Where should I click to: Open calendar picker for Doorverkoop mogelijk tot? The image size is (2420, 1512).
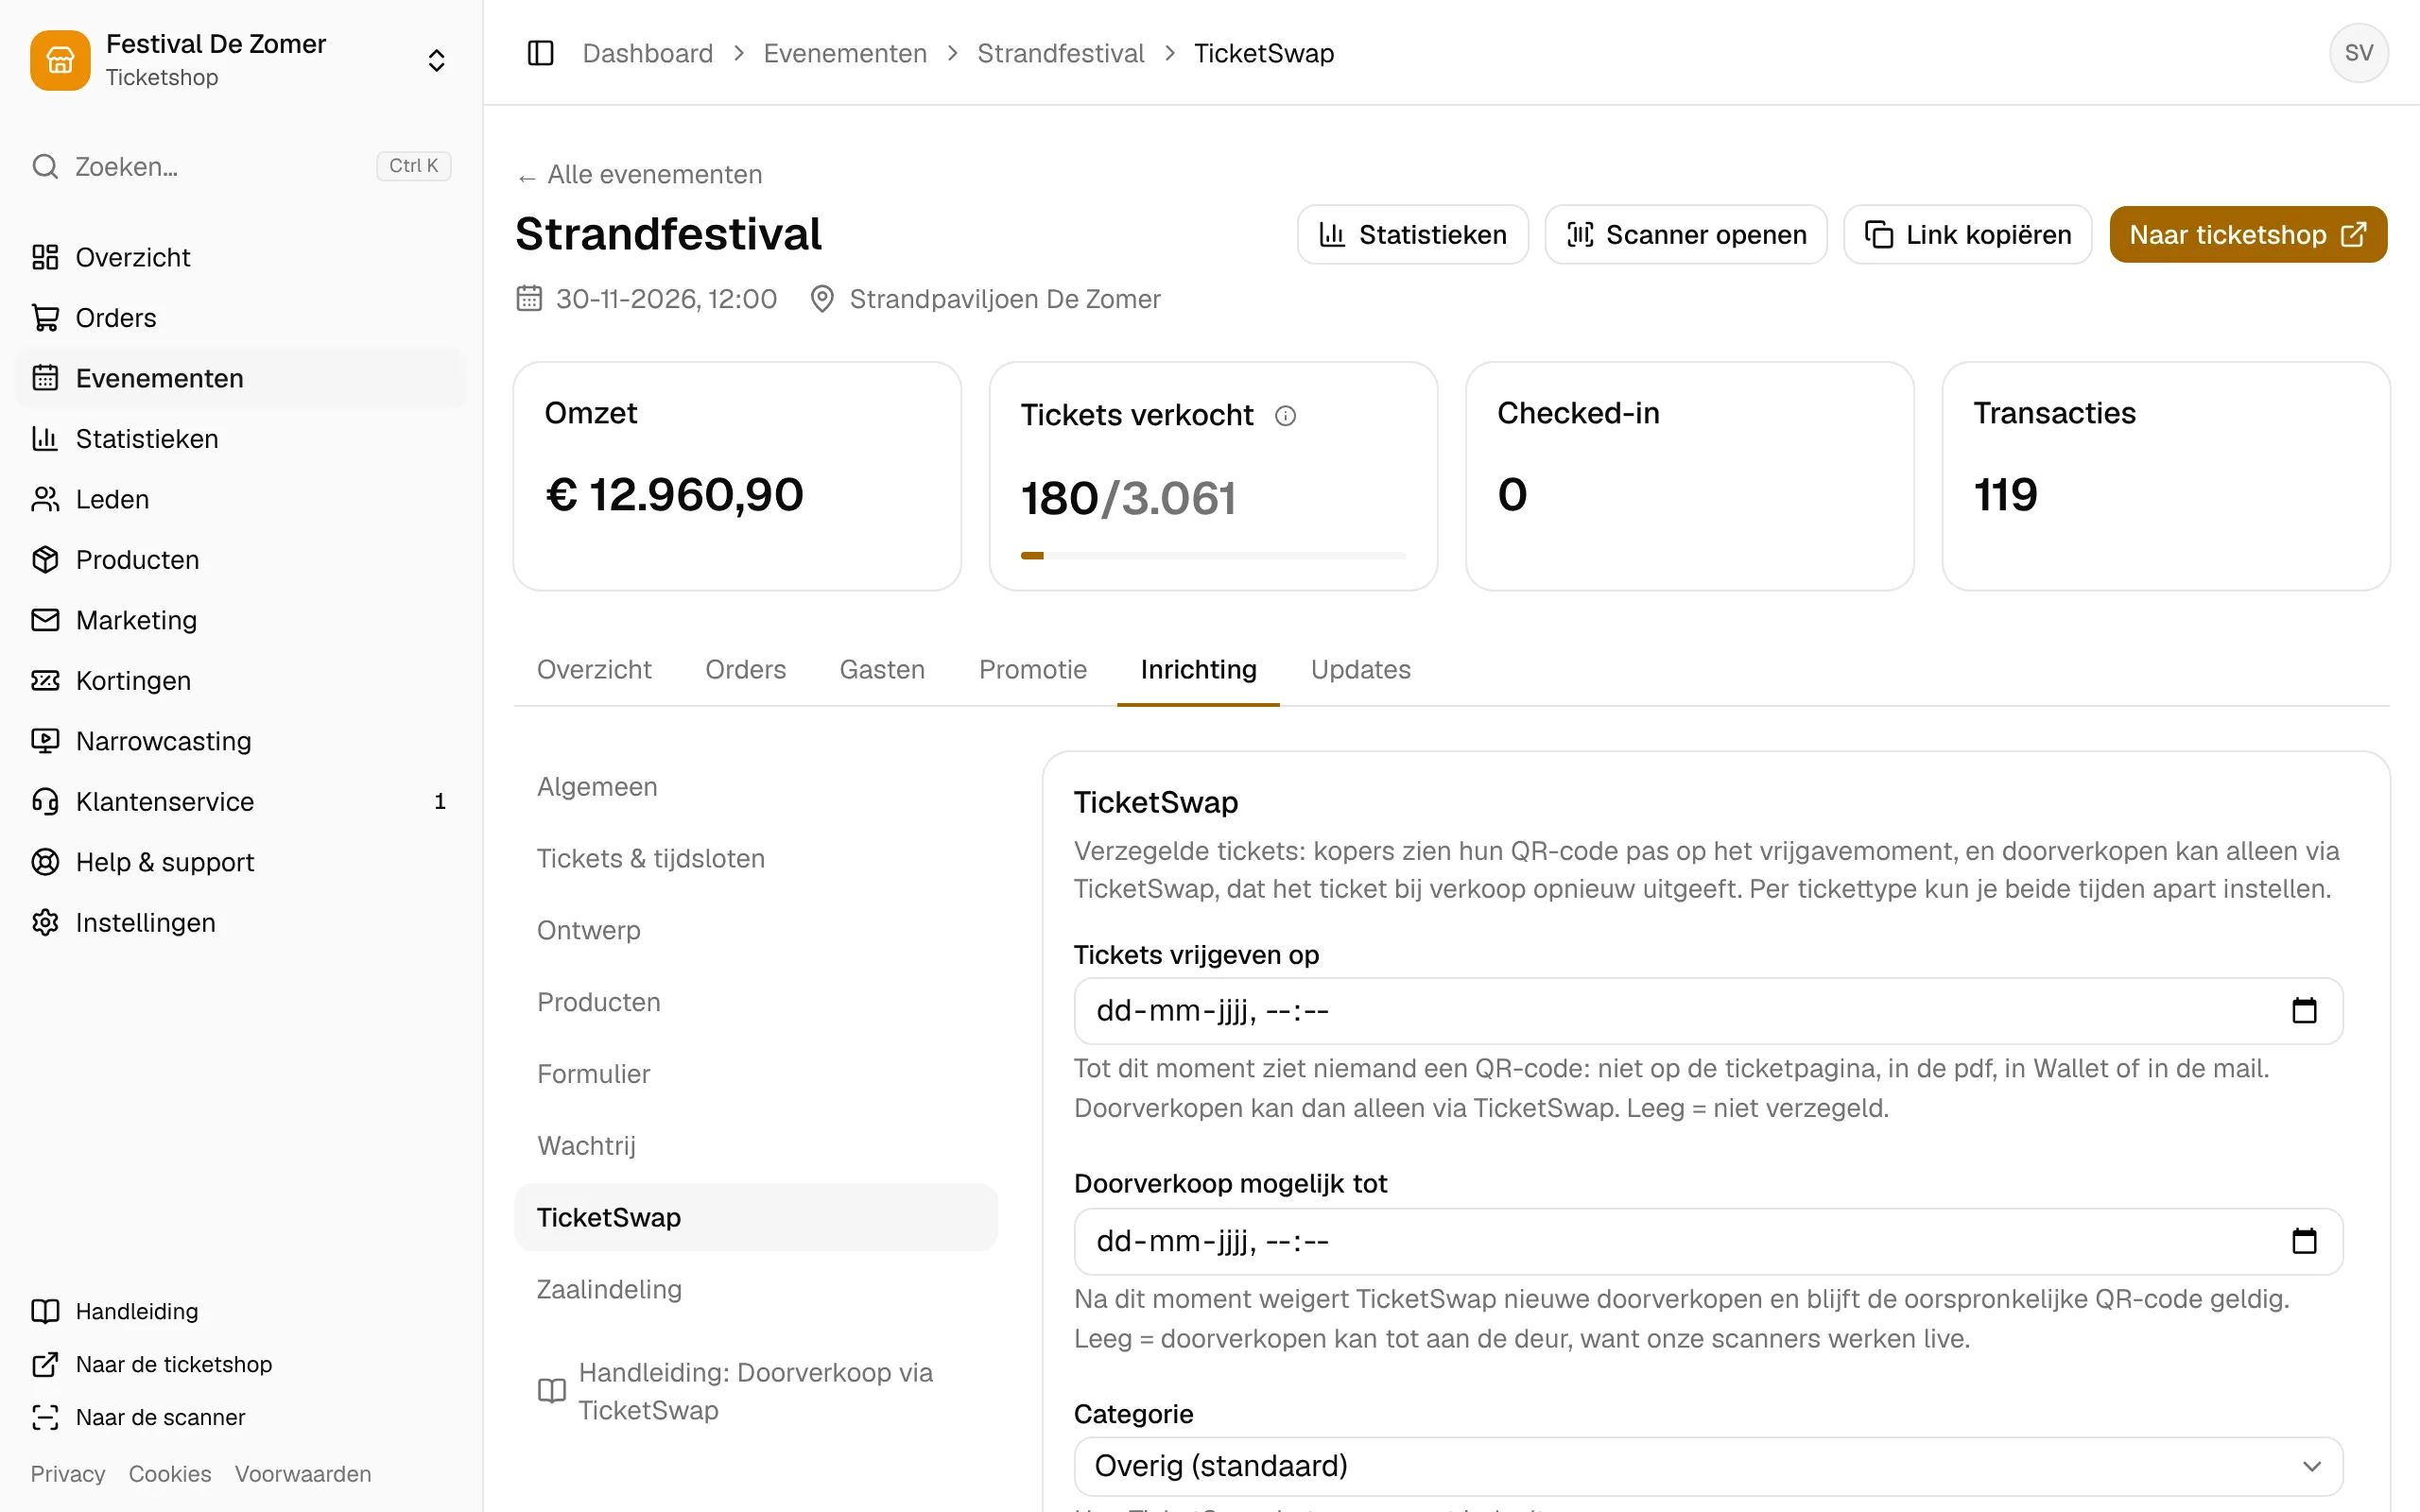point(2304,1241)
